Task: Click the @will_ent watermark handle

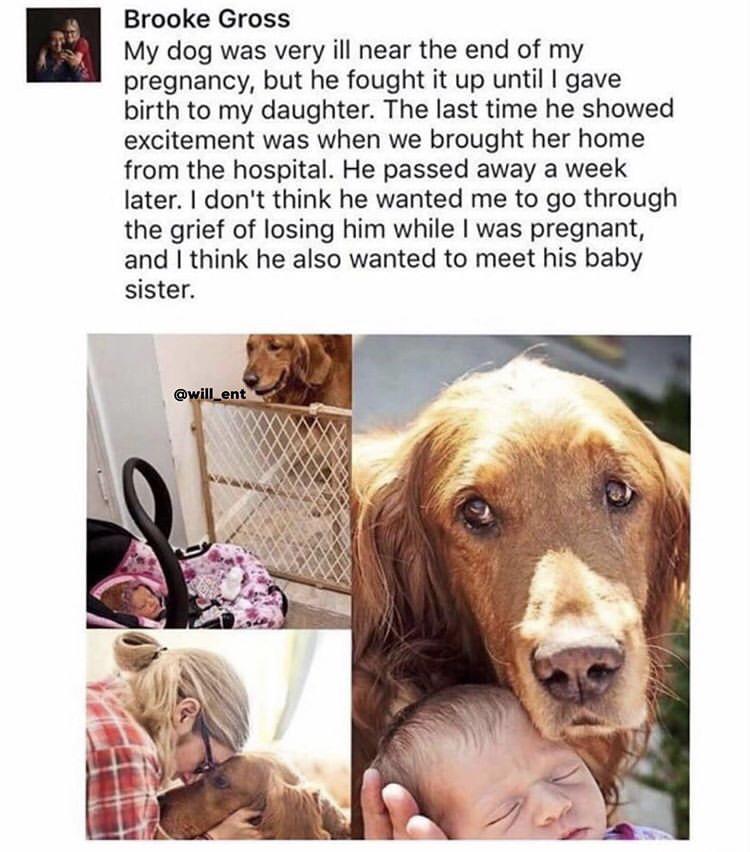Action: (209, 394)
